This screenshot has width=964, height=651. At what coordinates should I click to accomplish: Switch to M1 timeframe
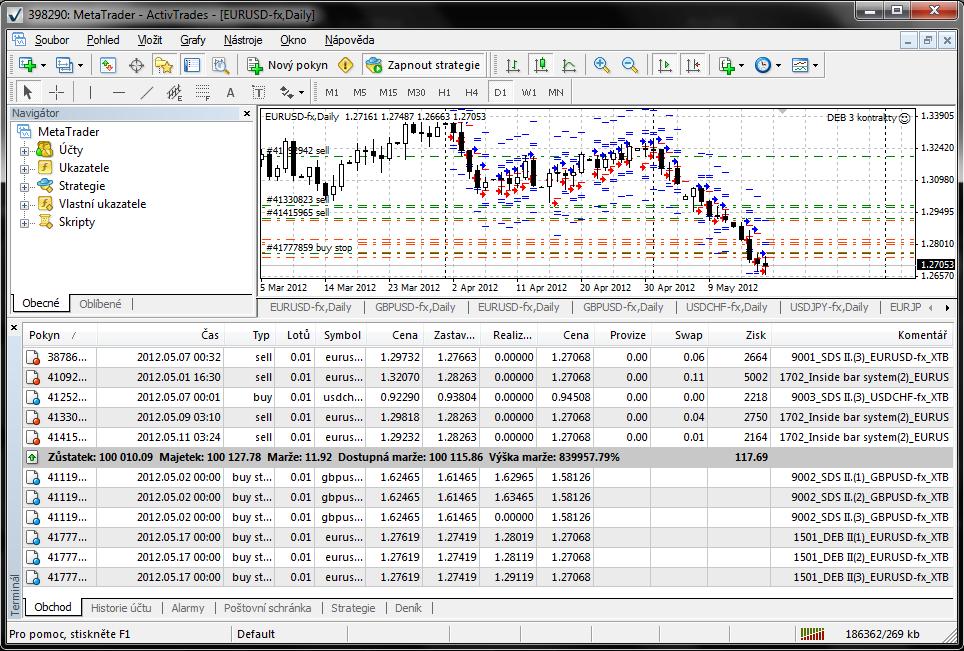[332, 92]
